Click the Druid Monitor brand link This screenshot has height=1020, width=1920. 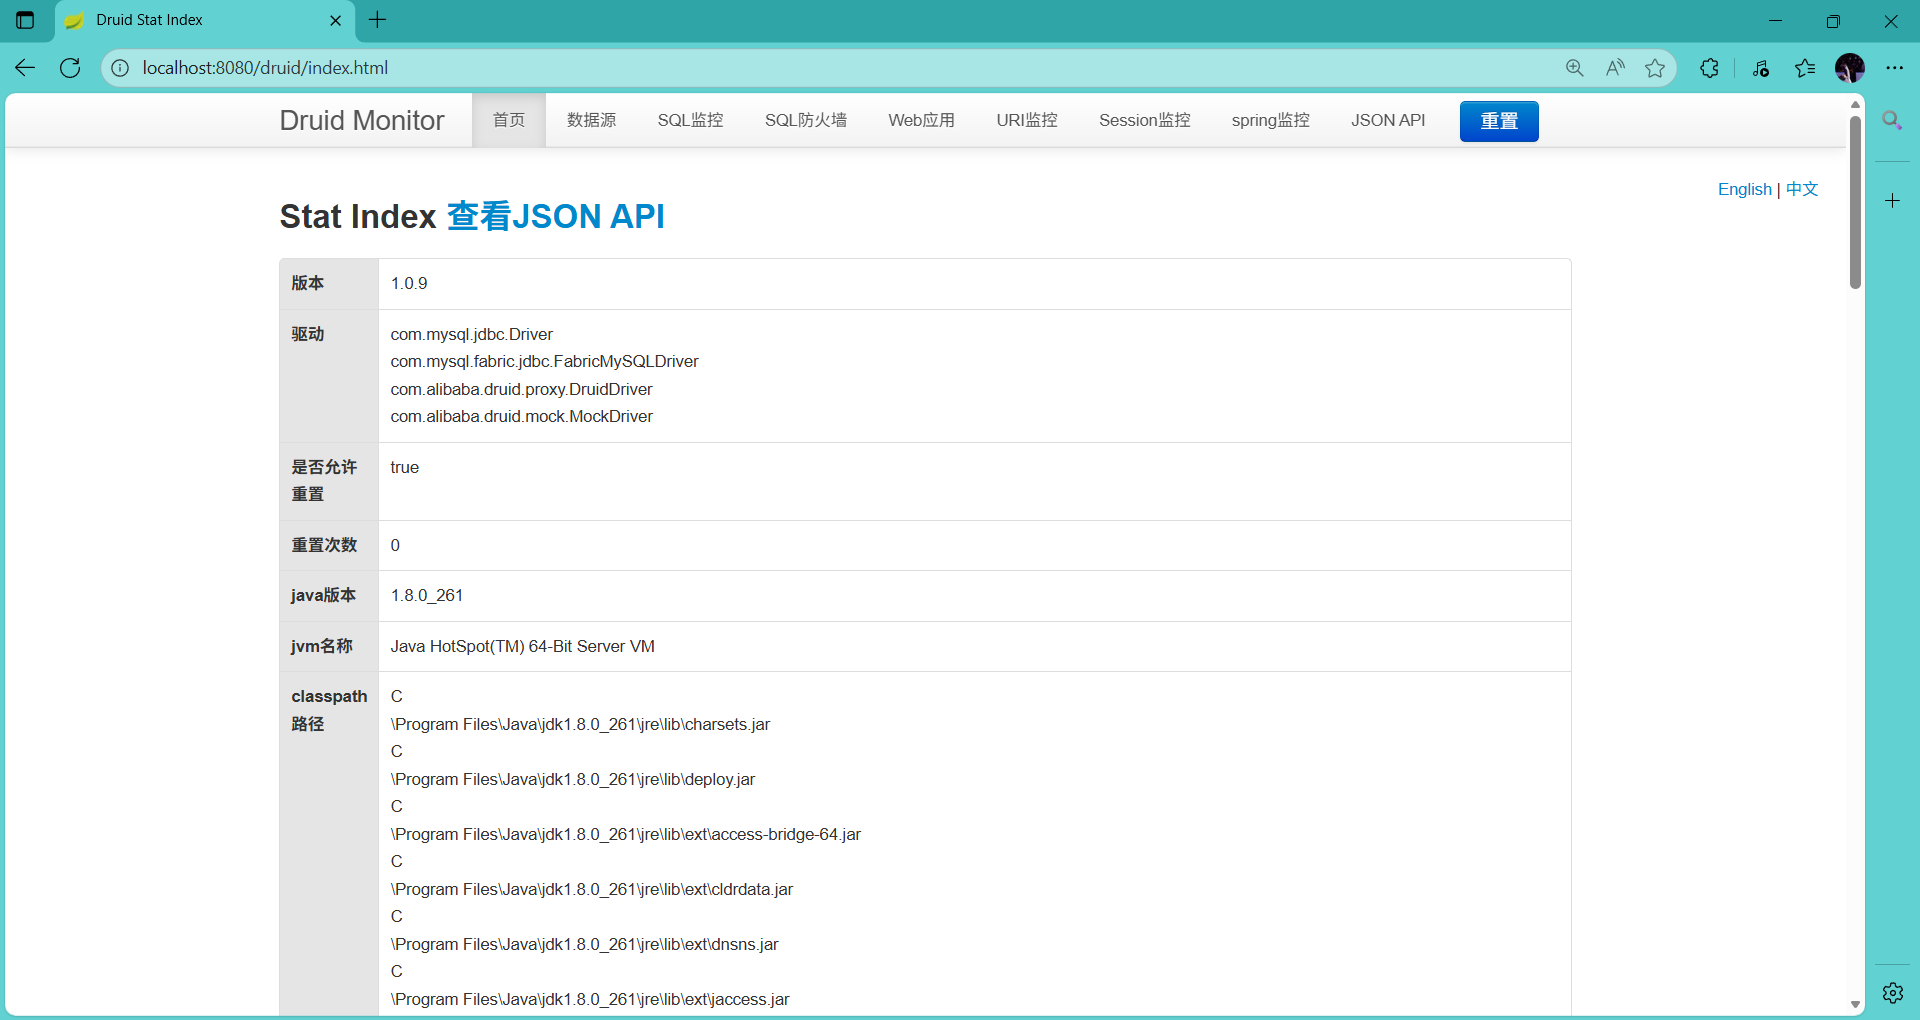pyautogui.click(x=362, y=120)
